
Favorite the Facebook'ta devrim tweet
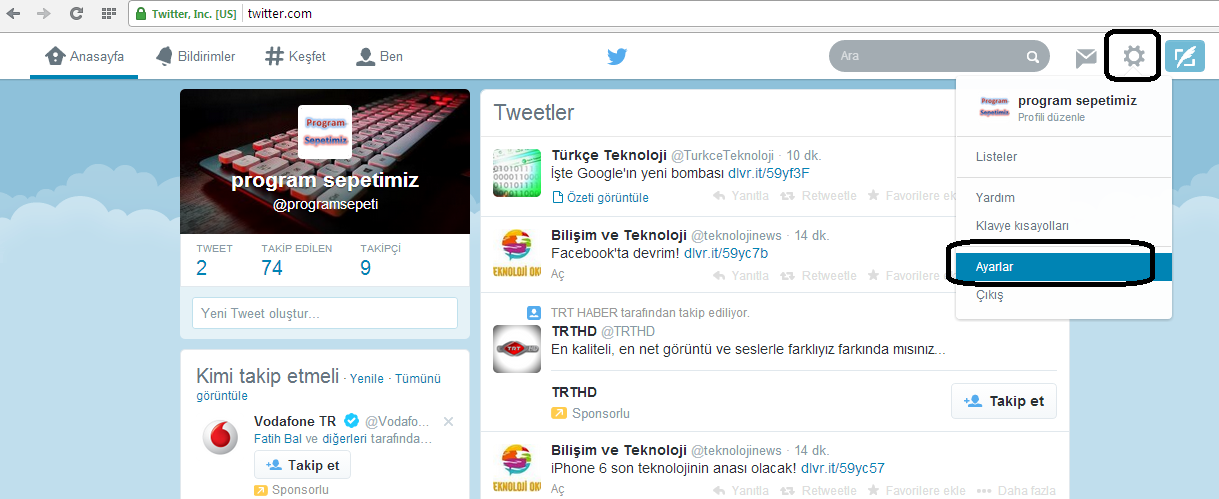[x=912, y=275]
